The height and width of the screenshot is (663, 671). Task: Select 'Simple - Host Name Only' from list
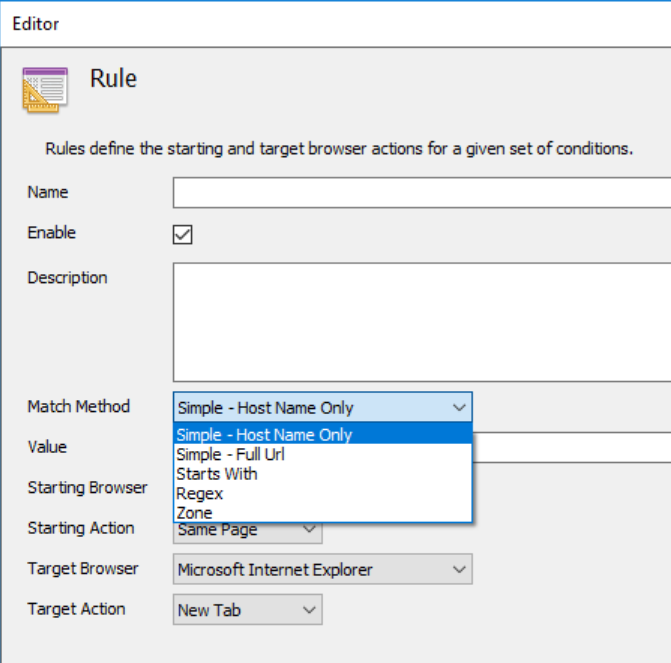[264, 435]
